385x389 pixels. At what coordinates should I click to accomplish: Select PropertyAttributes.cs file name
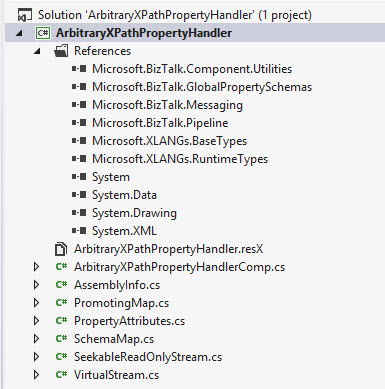point(130,321)
